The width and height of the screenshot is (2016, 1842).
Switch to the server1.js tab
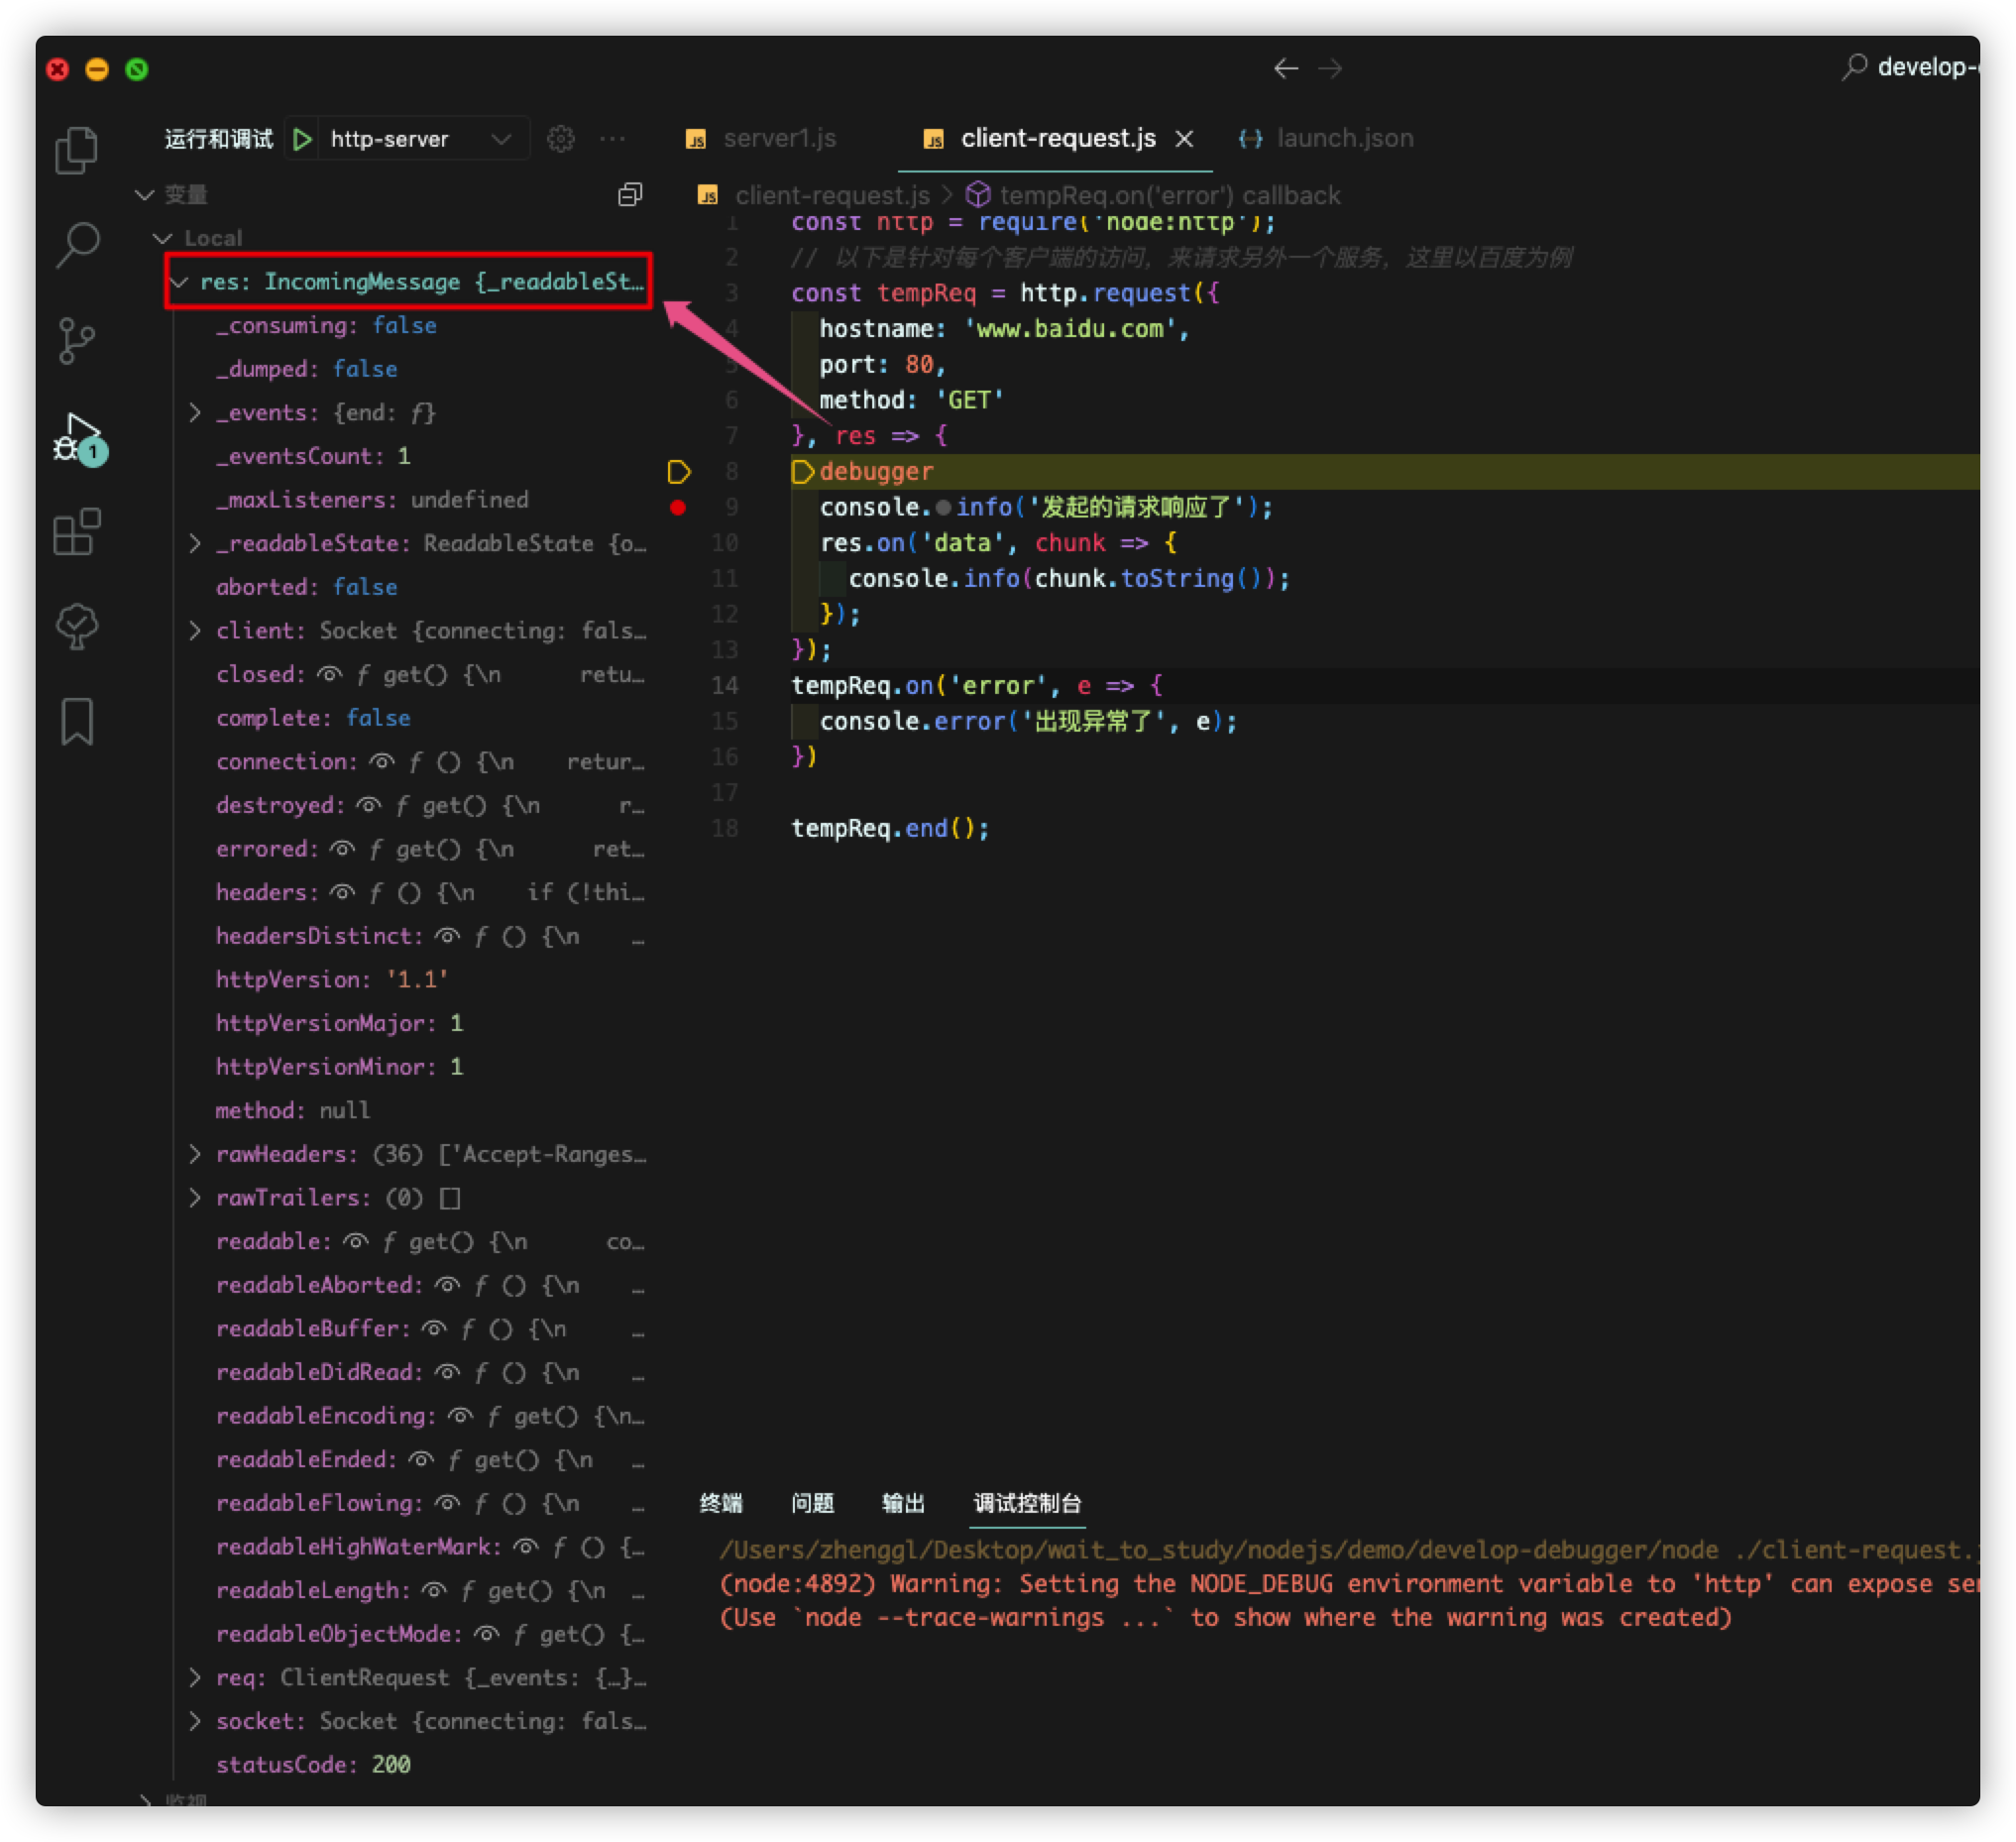762,139
